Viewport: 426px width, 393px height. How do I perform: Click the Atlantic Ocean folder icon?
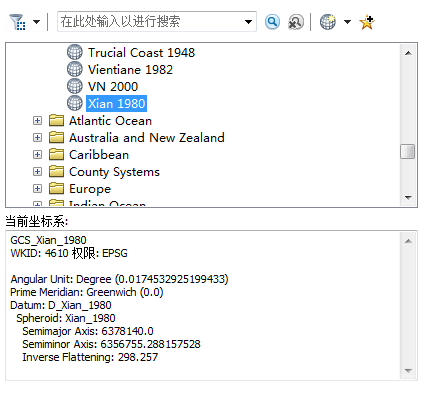pyautogui.click(x=56, y=120)
